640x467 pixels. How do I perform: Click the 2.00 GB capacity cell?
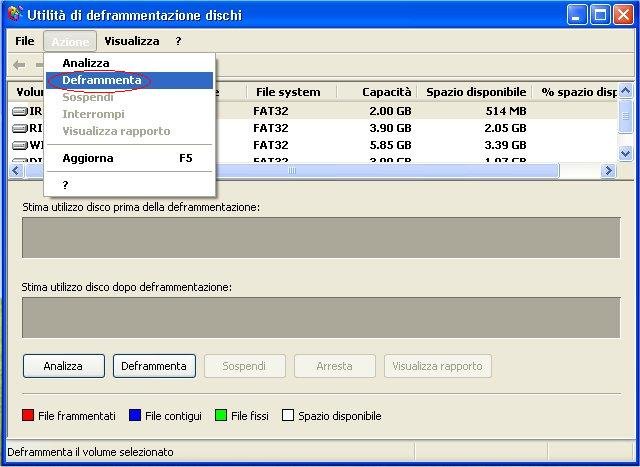point(390,111)
